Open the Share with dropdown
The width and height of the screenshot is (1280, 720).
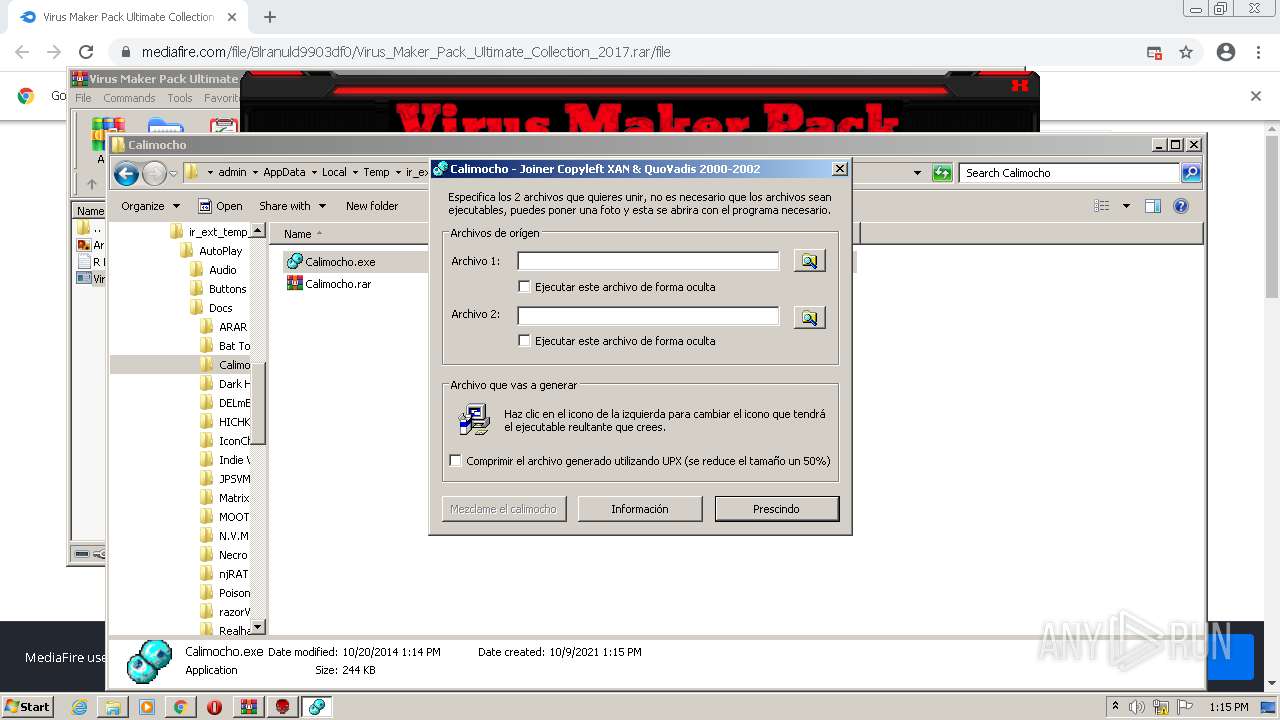tap(292, 206)
